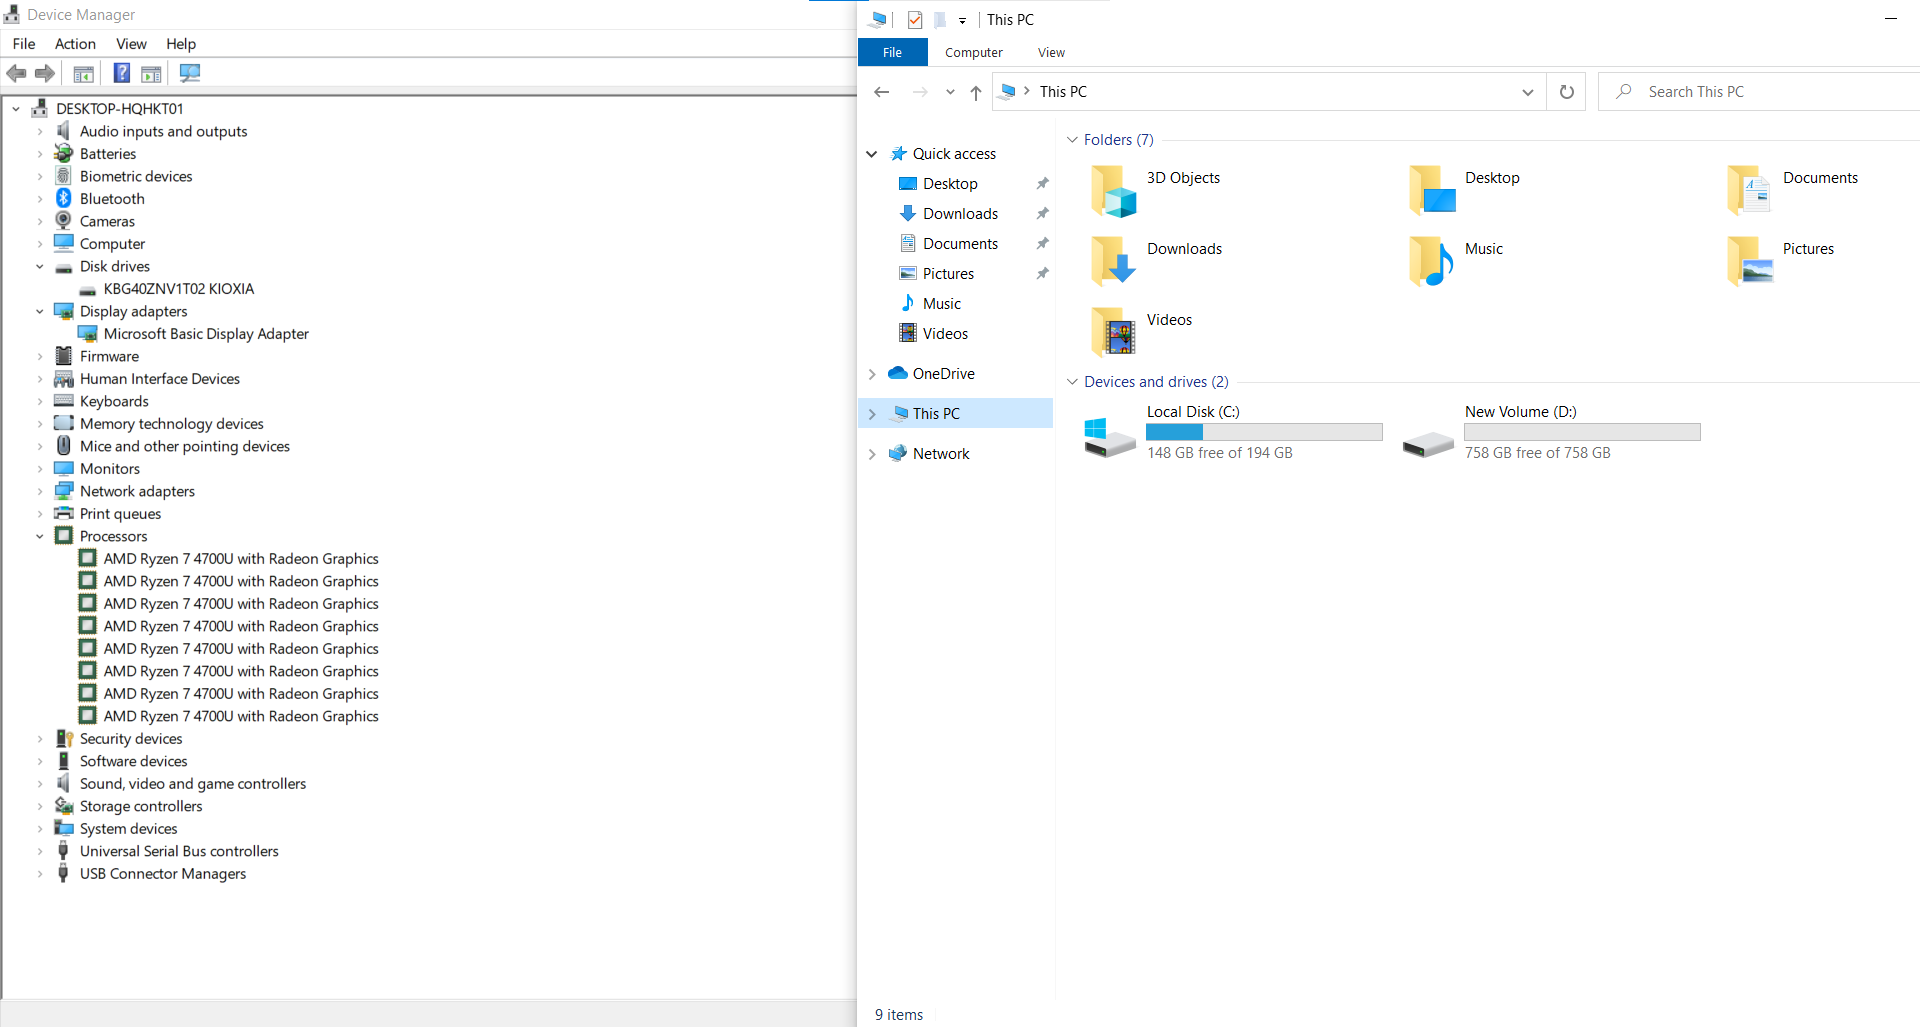Open the 3D Objects folder
The image size is (1920, 1027).
1182,178
